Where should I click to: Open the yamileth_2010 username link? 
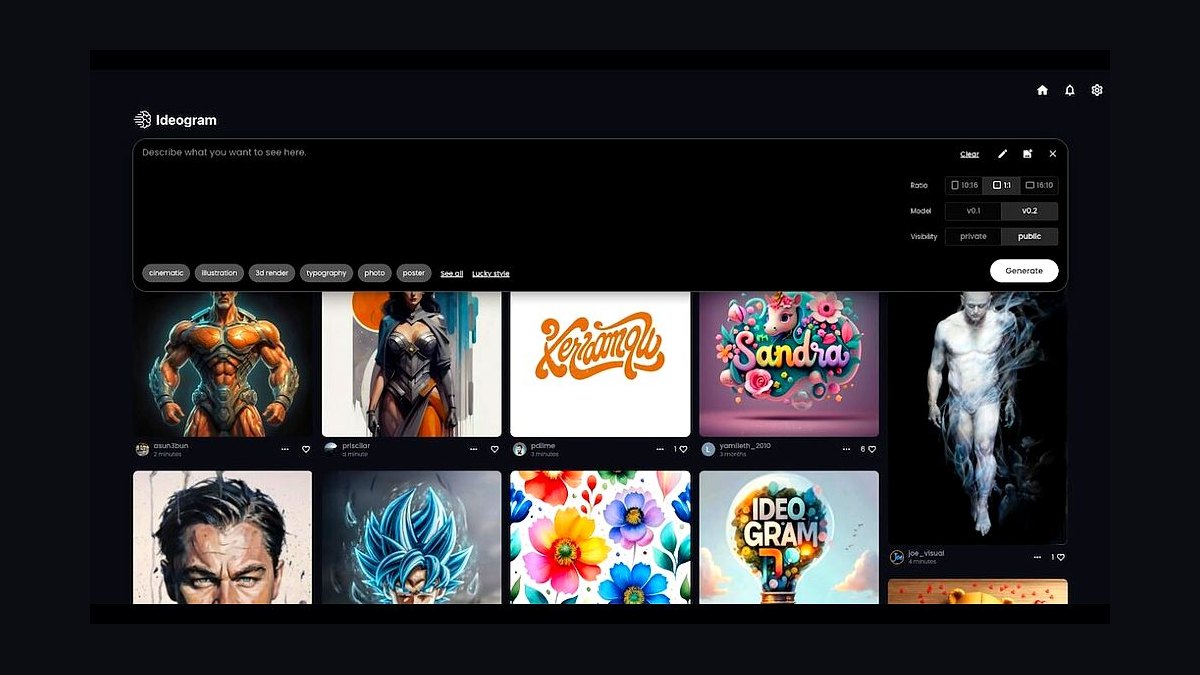[x=746, y=445]
